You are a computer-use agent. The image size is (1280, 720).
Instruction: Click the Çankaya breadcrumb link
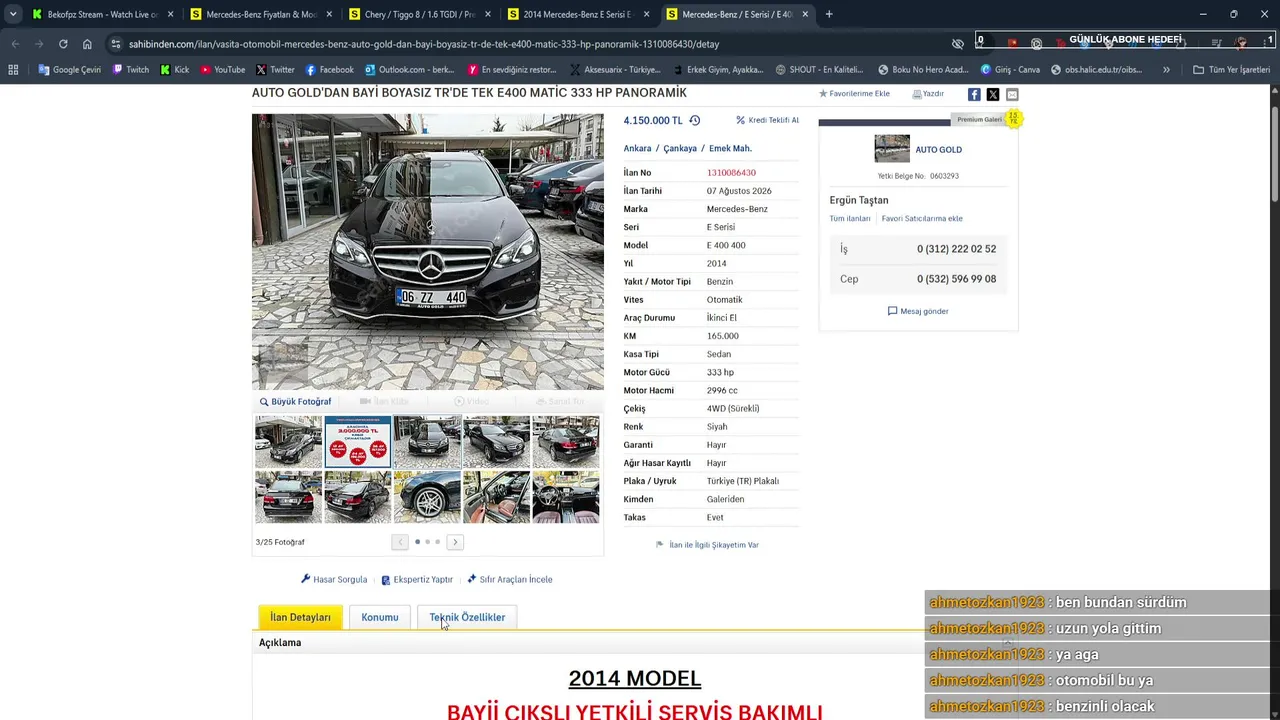[x=680, y=148]
